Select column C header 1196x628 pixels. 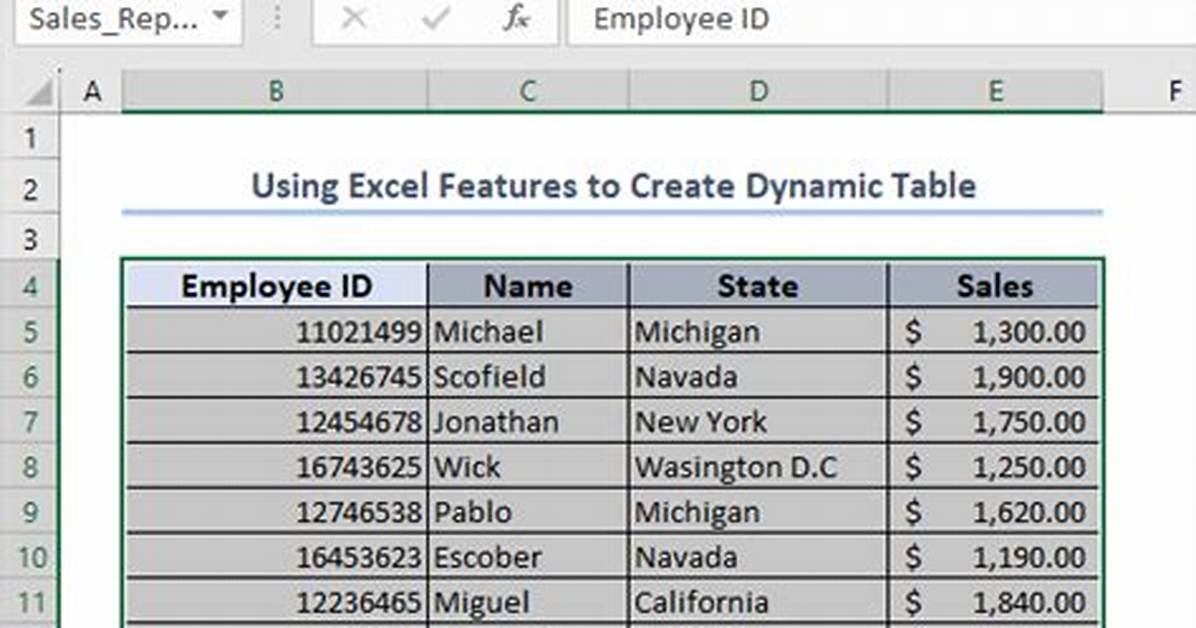528,92
